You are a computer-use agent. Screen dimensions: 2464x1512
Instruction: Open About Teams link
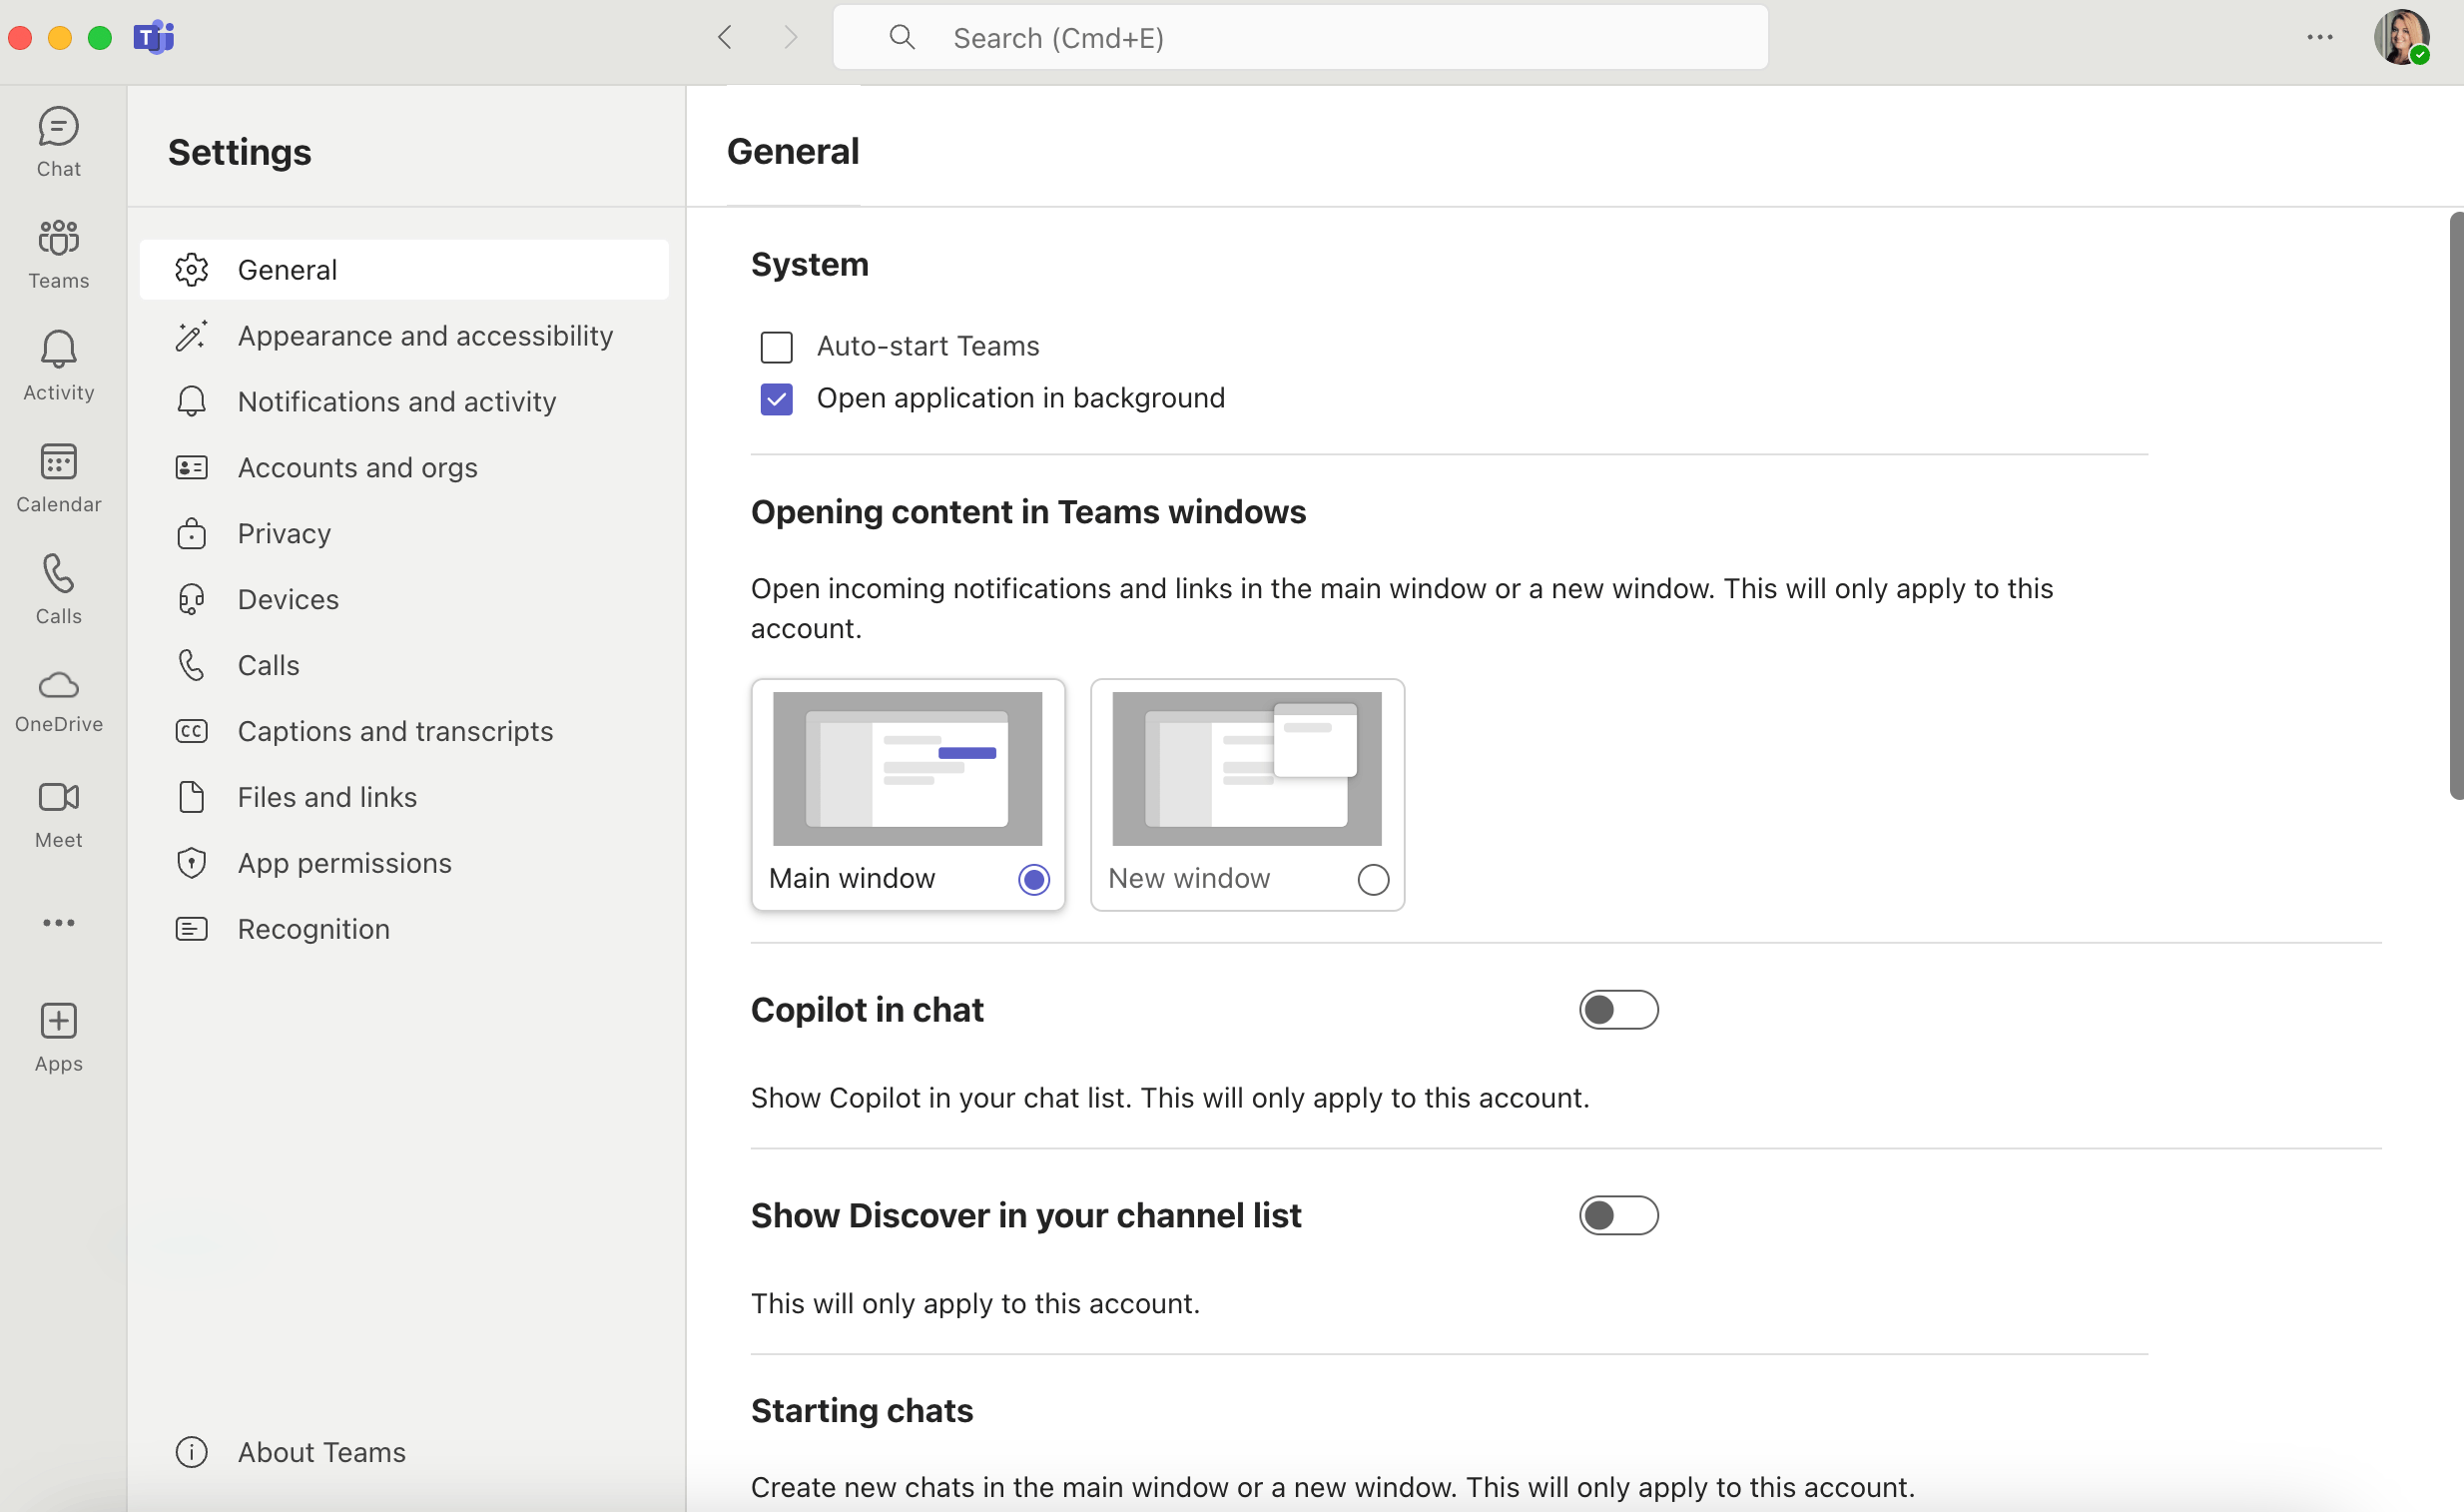point(321,1452)
